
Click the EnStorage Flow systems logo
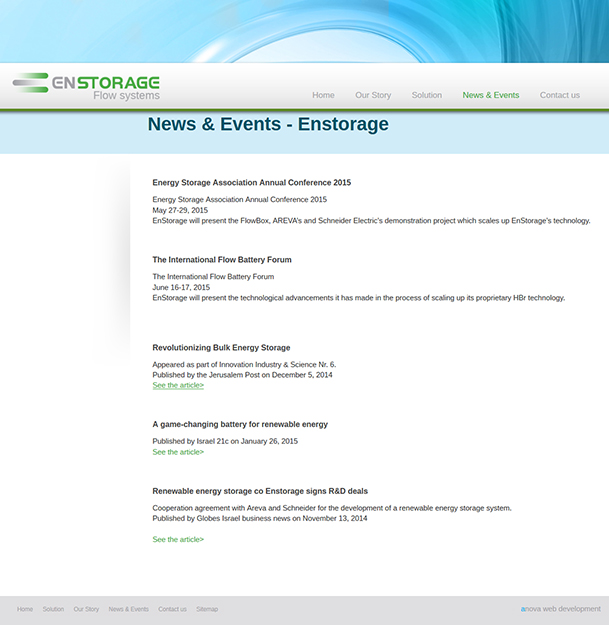coord(86,86)
